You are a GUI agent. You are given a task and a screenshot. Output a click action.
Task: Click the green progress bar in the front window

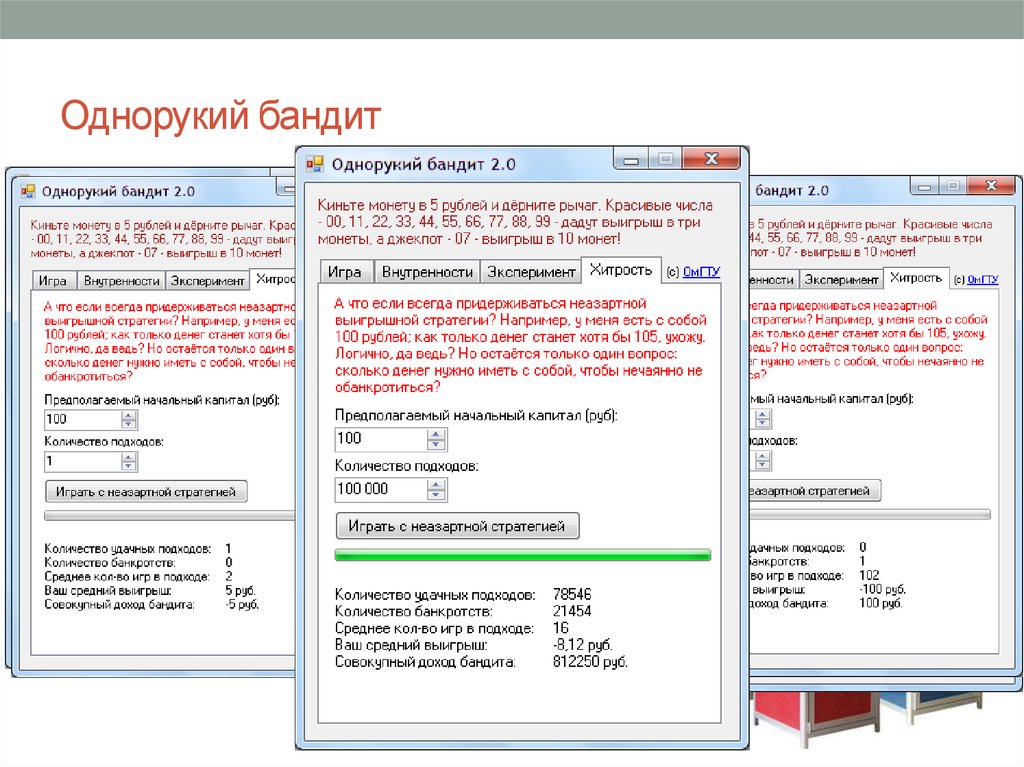[523, 554]
